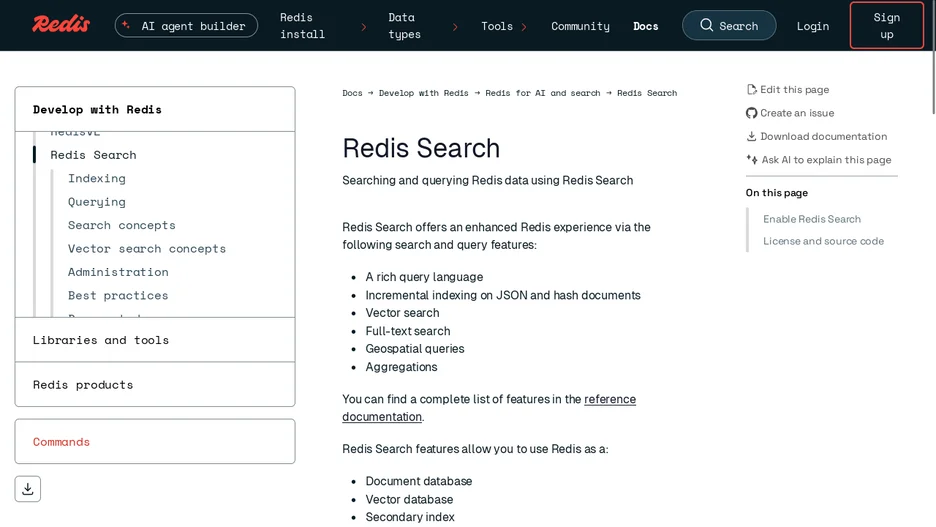Collapse the Develop with Redis section
The width and height of the screenshot is (936, 527).
pos(155,109)
